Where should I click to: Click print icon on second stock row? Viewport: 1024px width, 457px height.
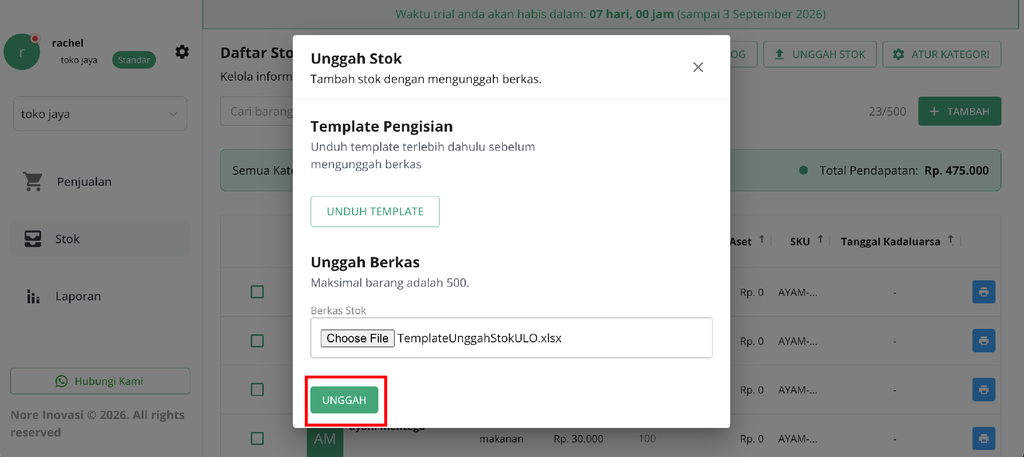[984, 341]
